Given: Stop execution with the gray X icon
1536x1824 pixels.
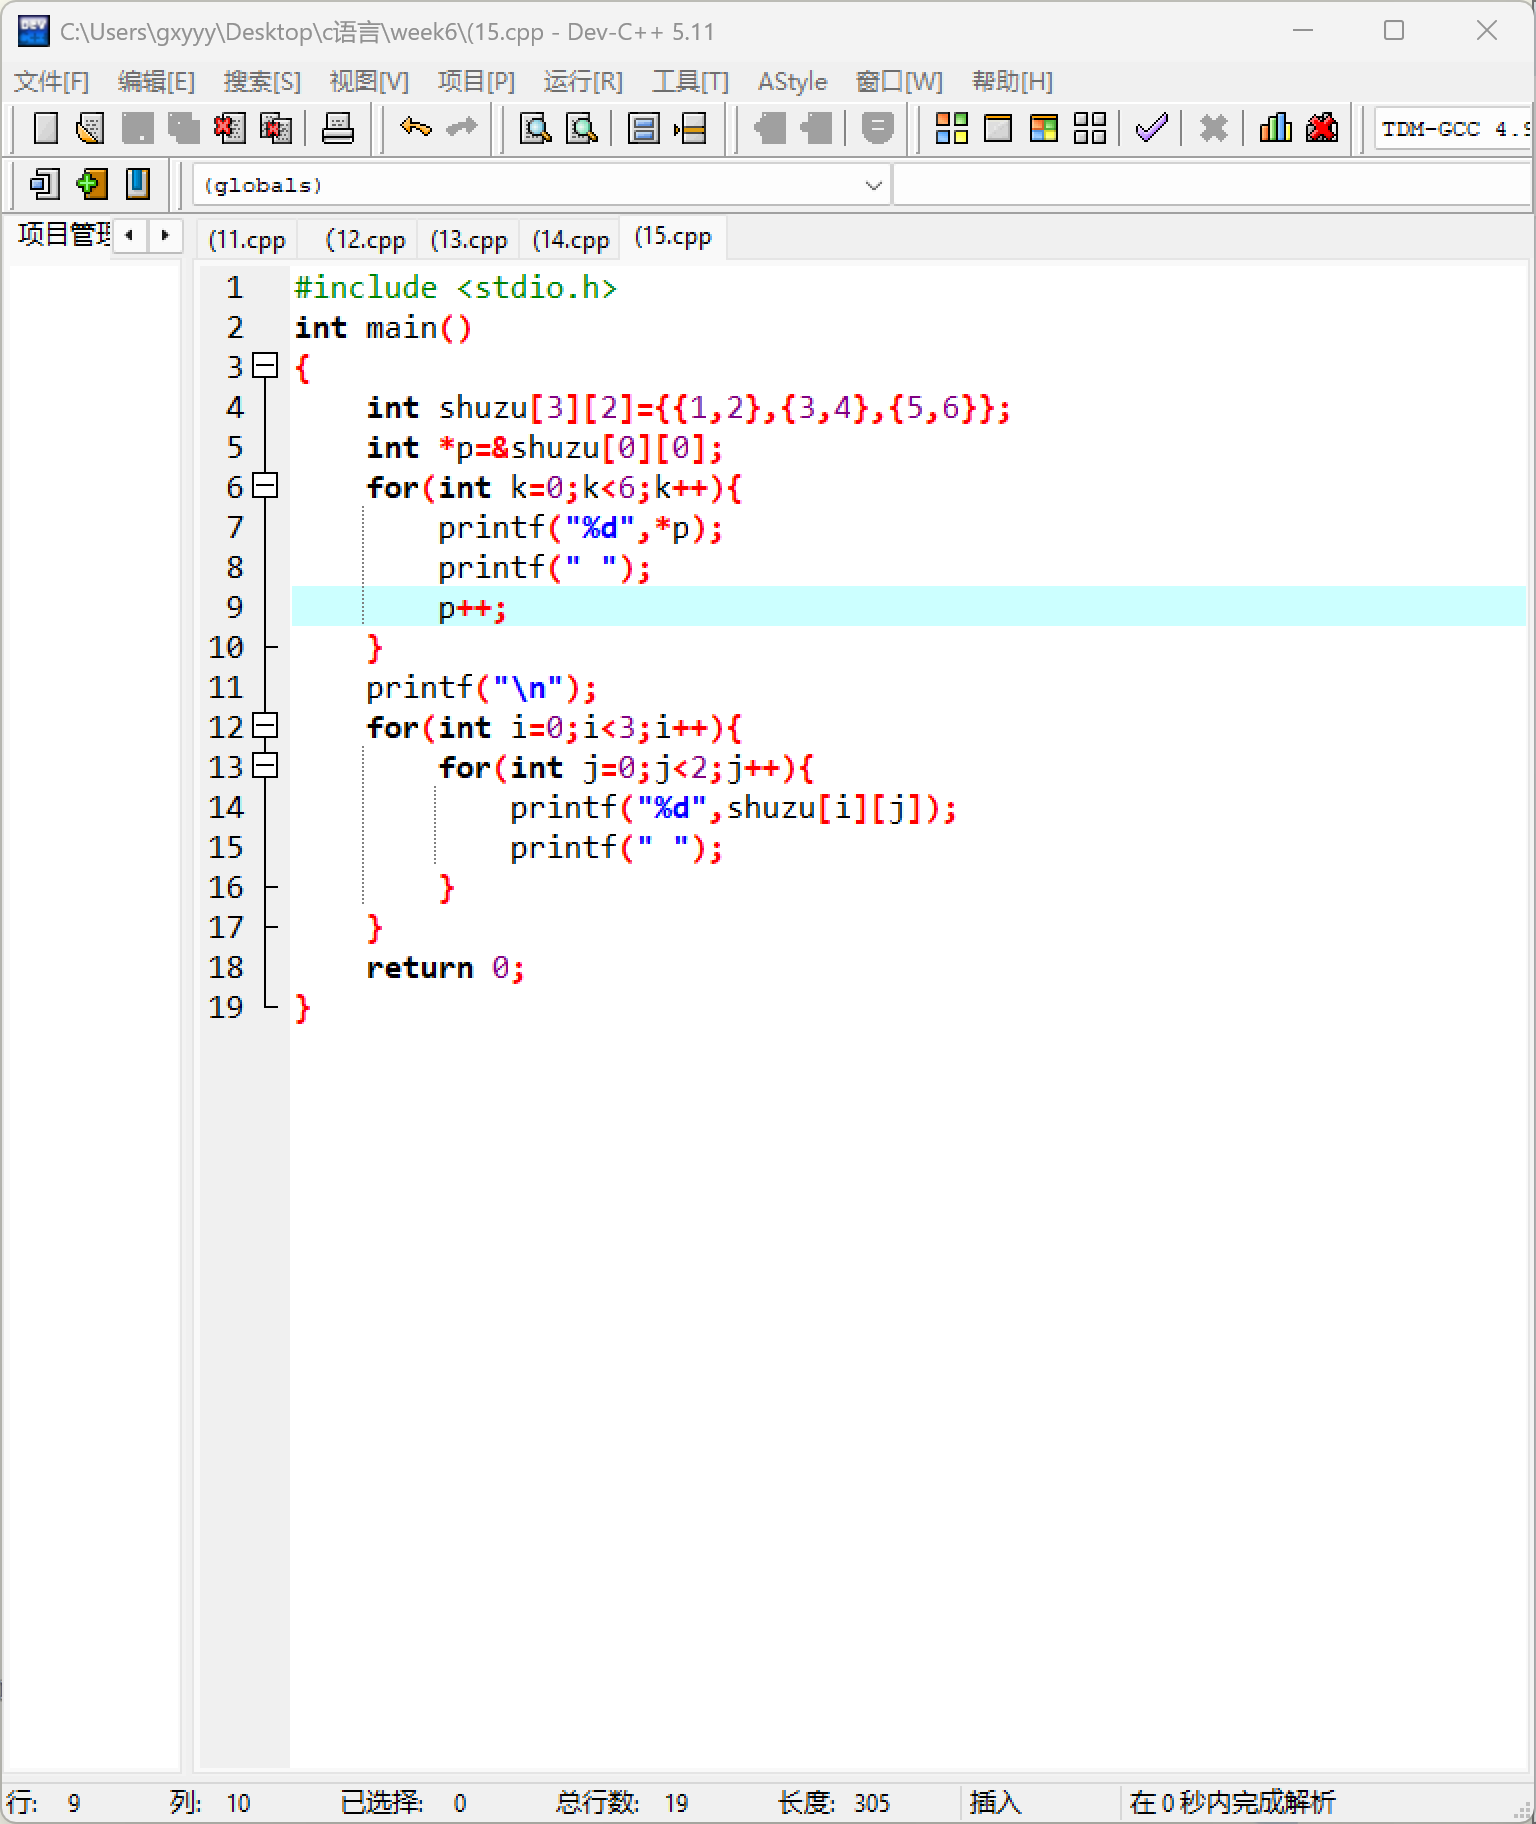Looking at the screenshot, I should [x=1213, y=128].
